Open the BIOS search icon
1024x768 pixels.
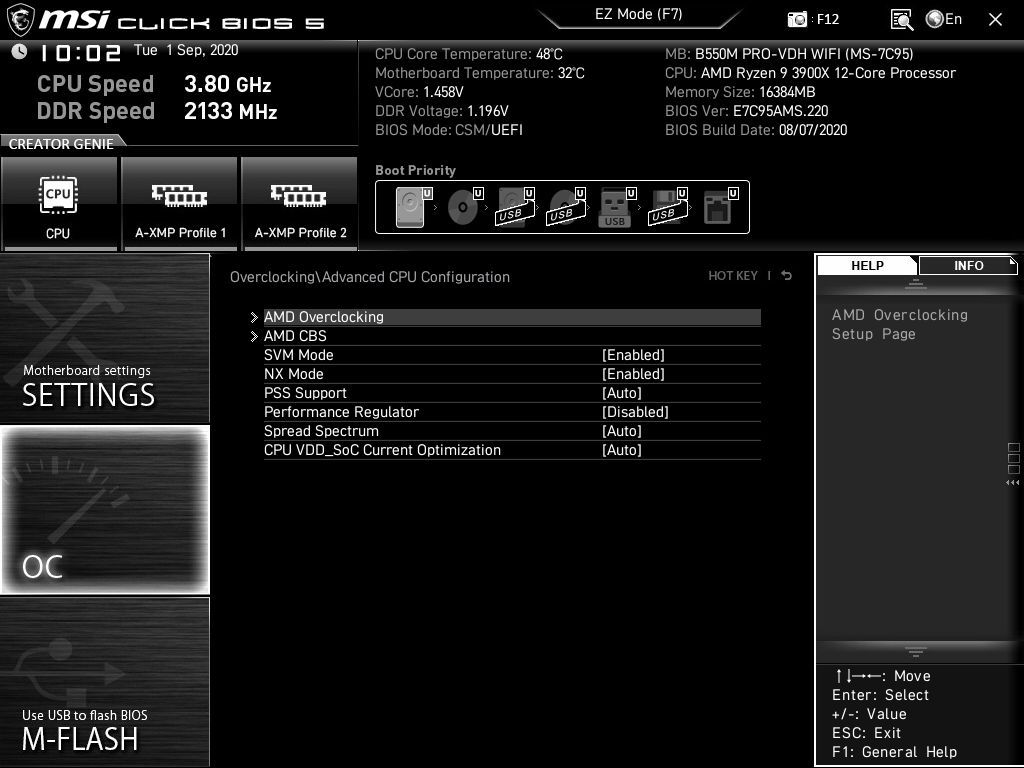tap(902, 20)
